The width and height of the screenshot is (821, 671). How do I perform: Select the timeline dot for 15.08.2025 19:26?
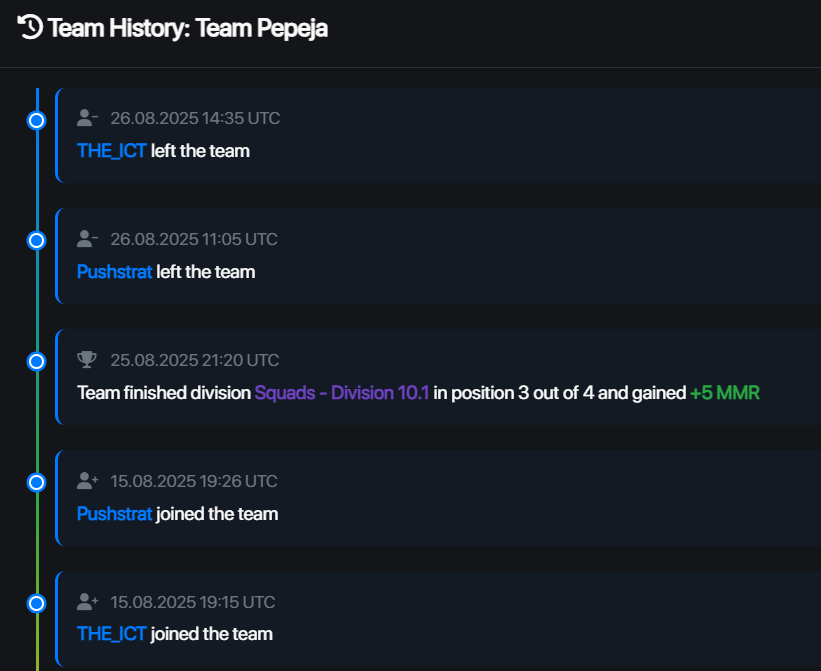click(x=37, y=483)
